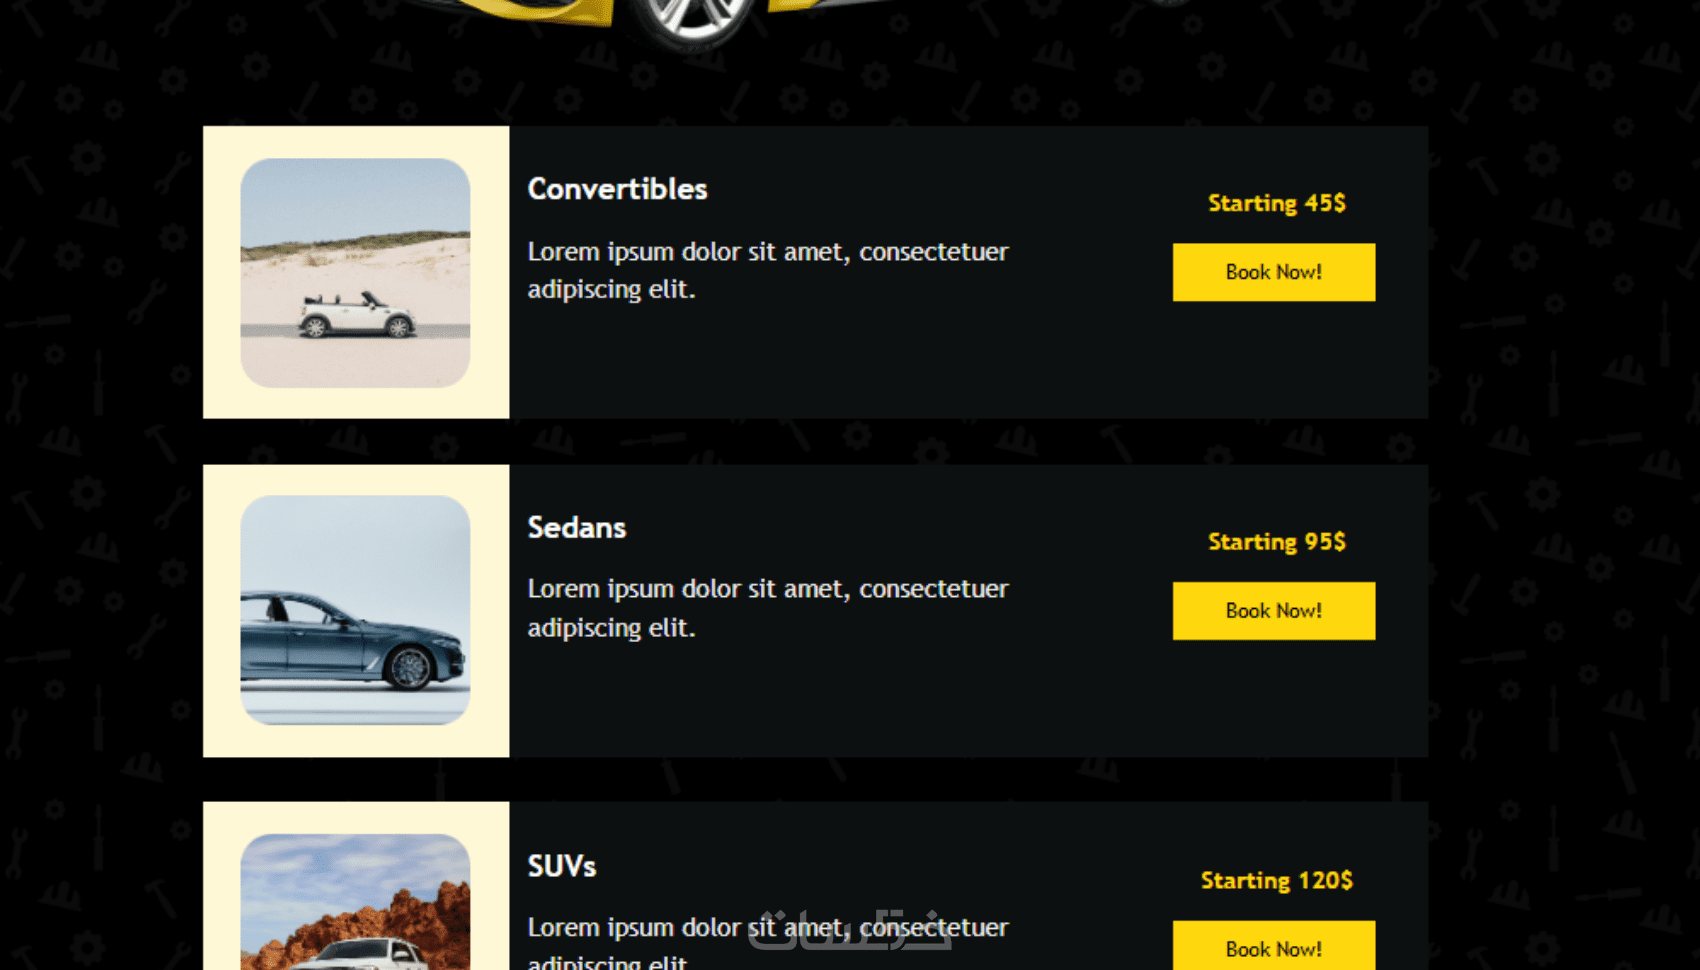This screenshot has height=970, width=1700.
Task: Select the Convertibles heading
Action: point(617,189)
